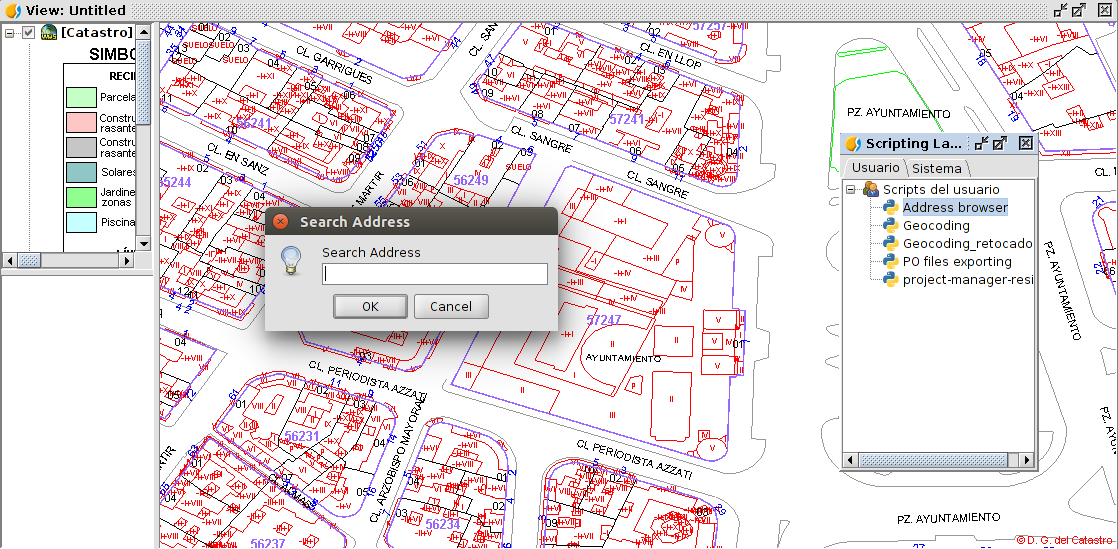
Task: Select the Usuario tab
Action: [875, 168]
